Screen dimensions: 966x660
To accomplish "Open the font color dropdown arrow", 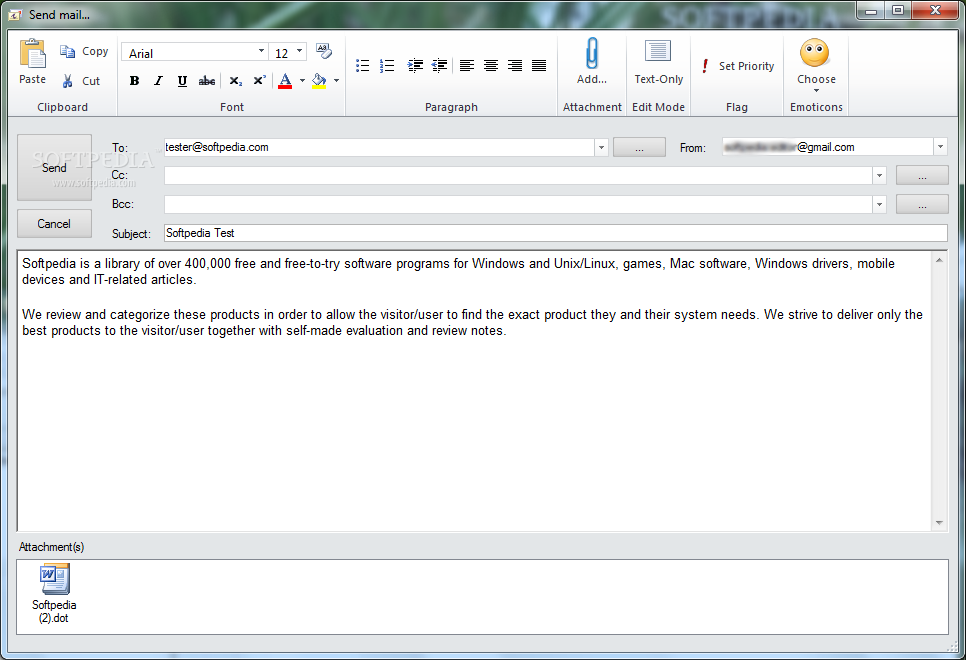I will (x=302, y=81).
